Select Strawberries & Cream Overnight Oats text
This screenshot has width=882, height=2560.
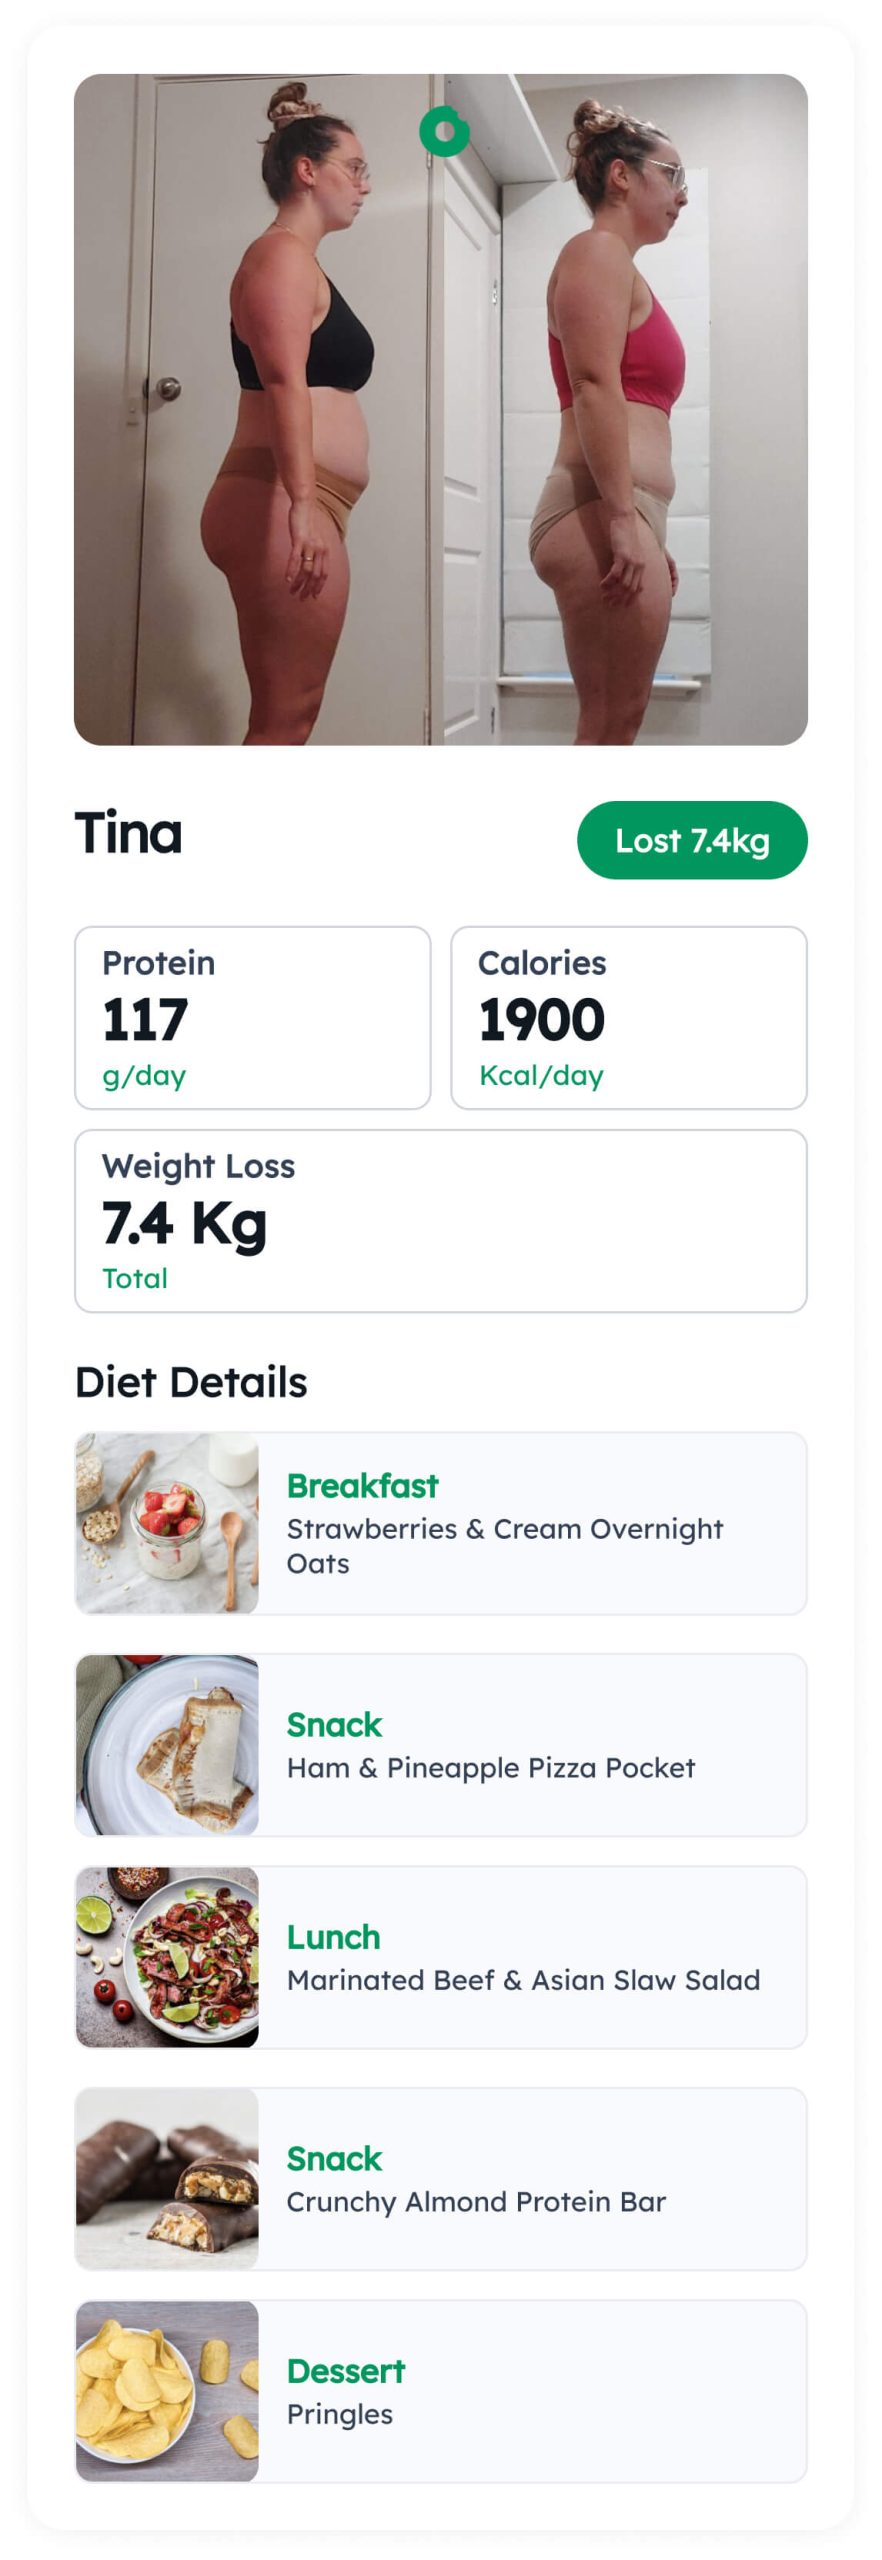[x=505, y=1546]
